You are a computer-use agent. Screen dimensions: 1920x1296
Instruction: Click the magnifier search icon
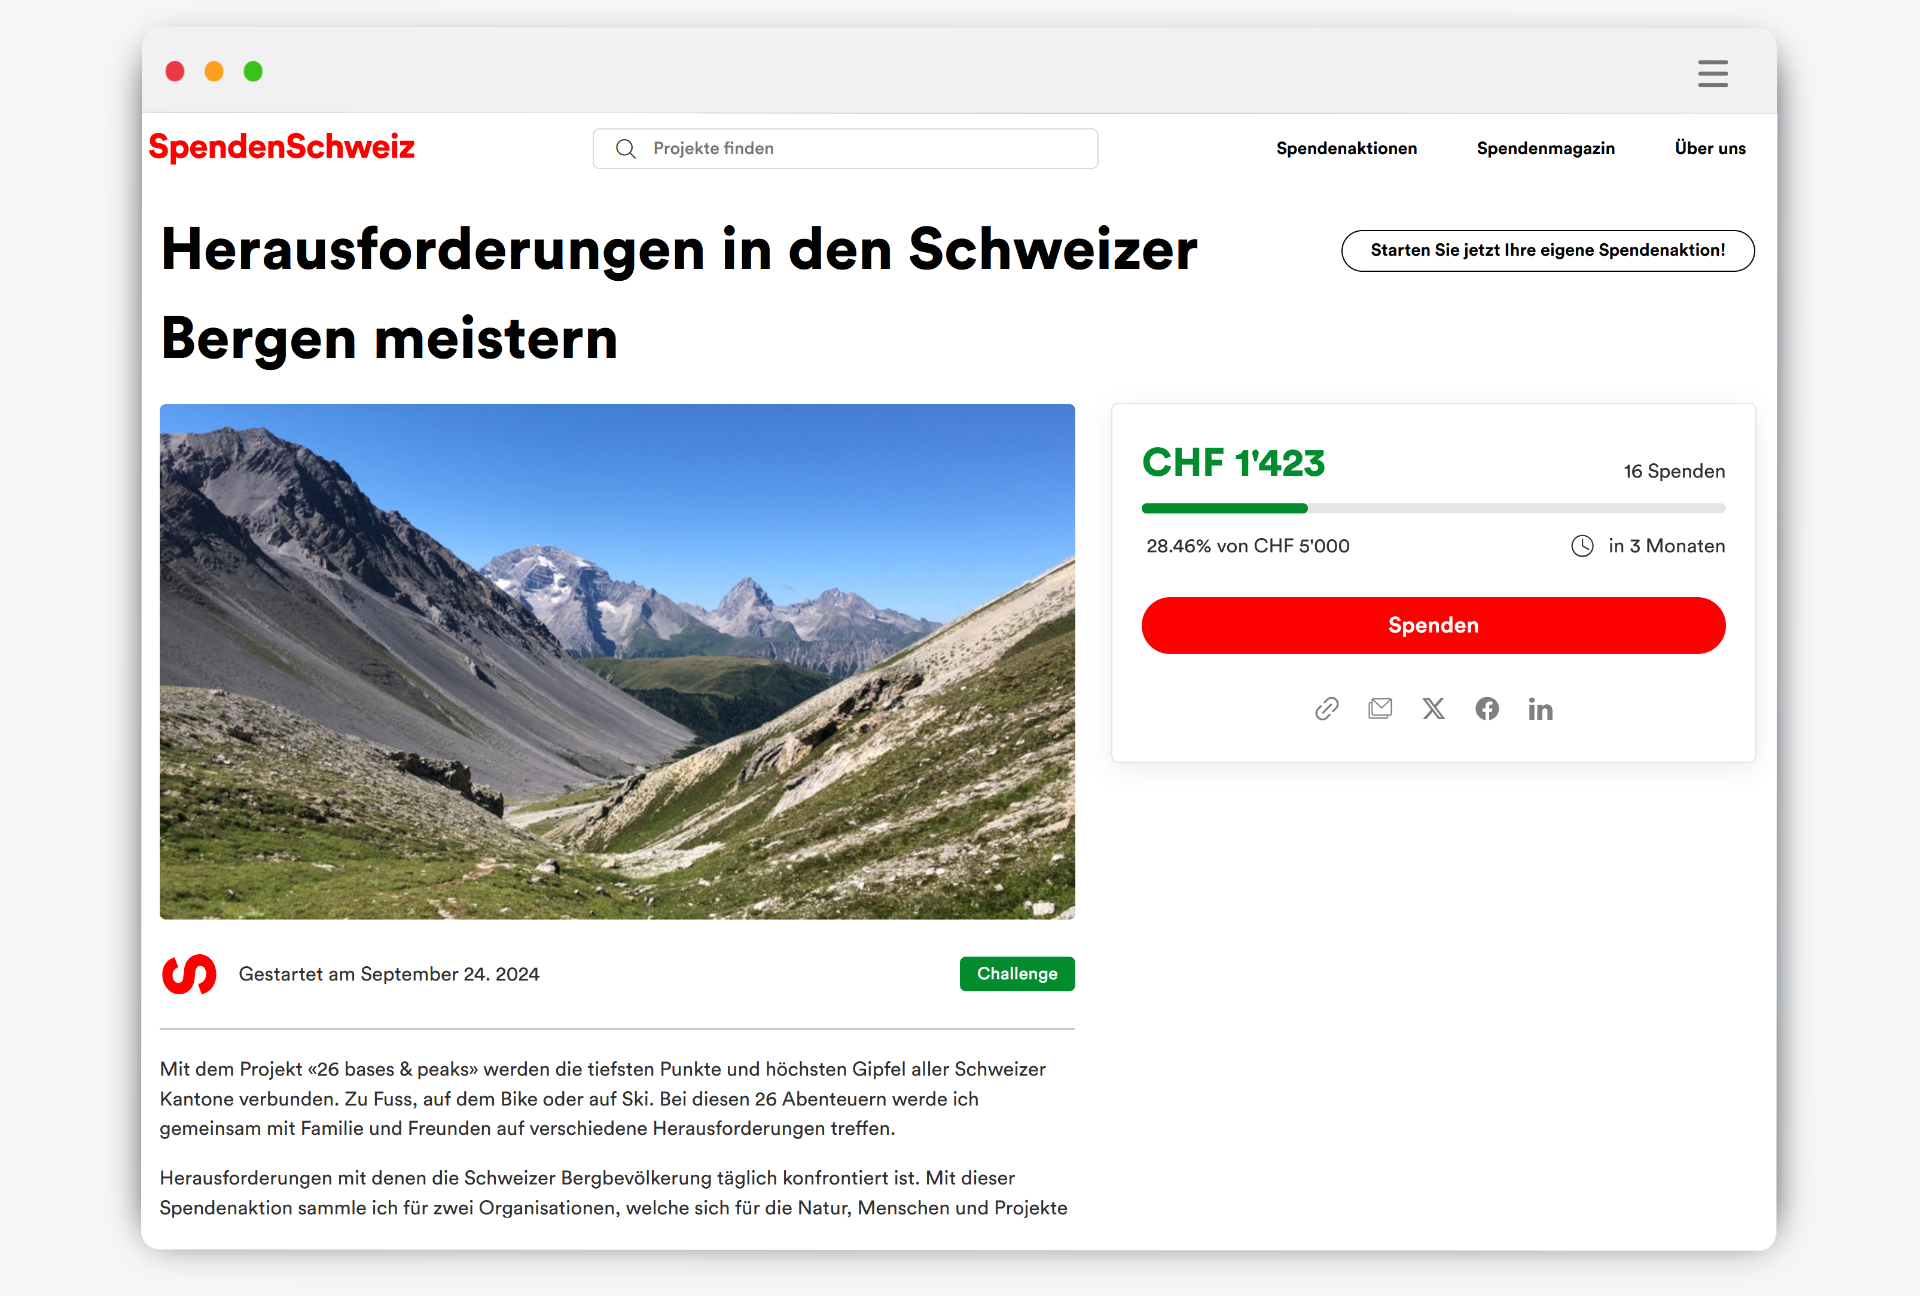coord(626,149)
